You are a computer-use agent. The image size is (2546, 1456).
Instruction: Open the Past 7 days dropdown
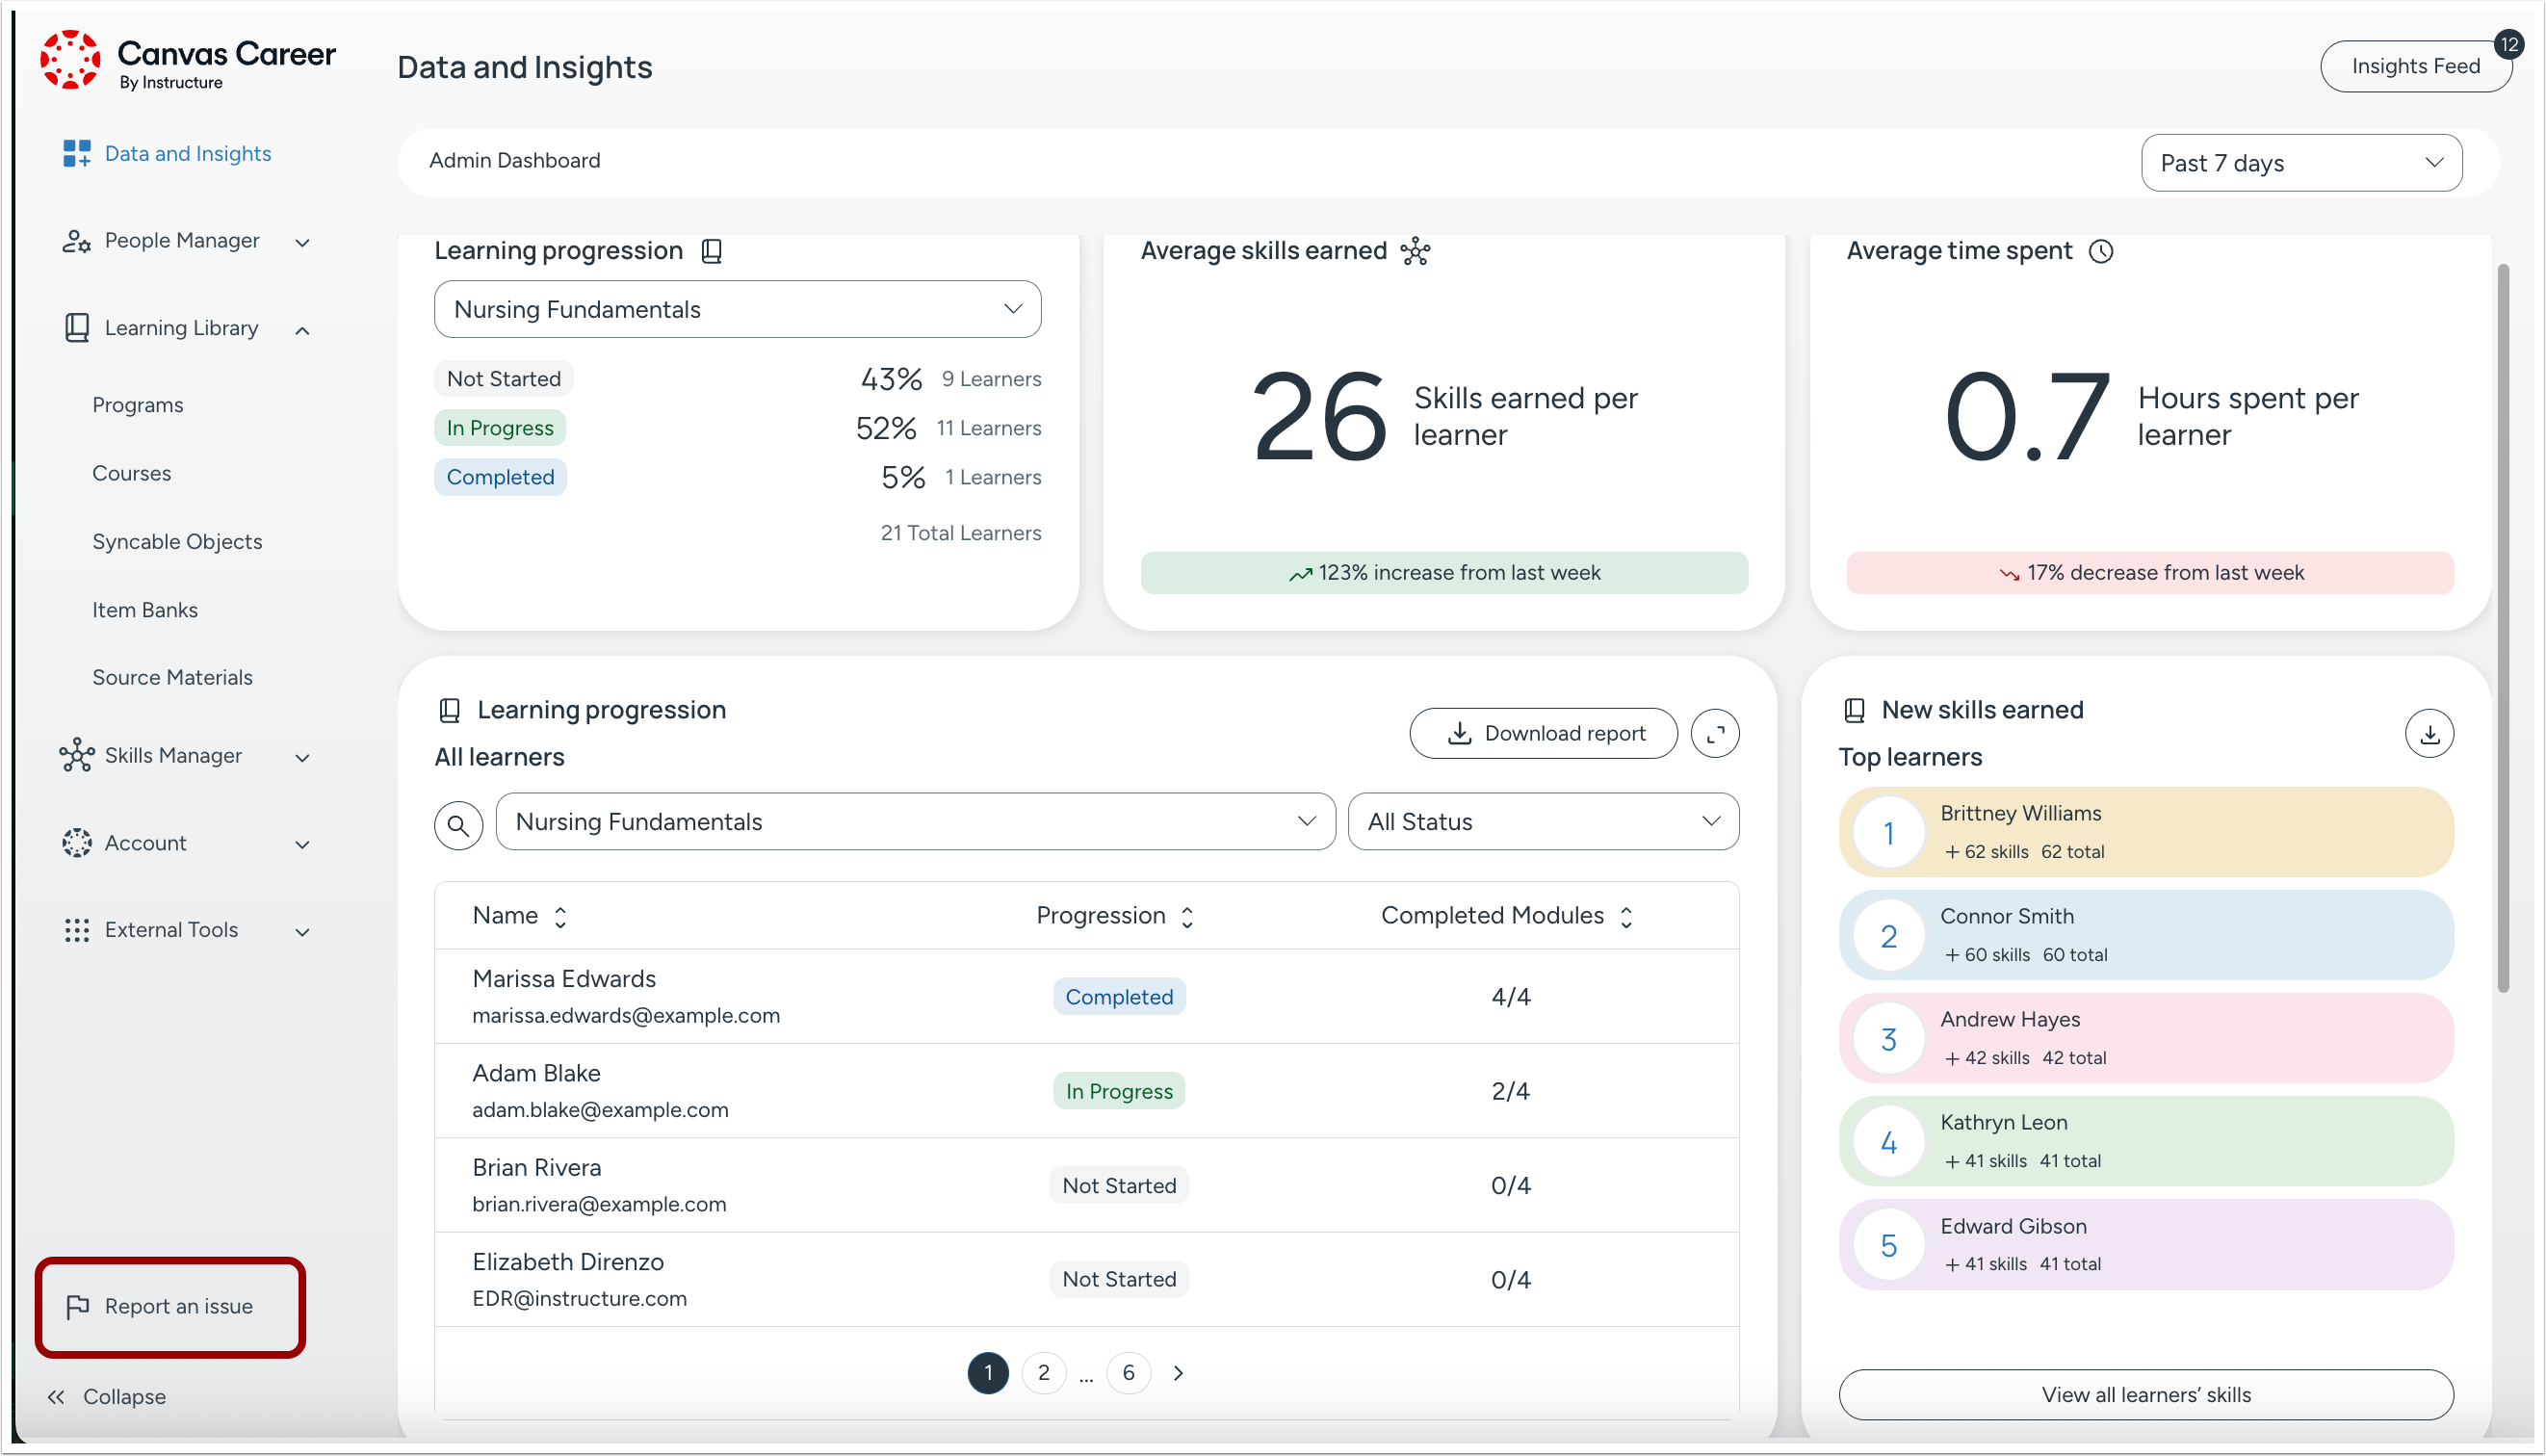click(2301, 163)
